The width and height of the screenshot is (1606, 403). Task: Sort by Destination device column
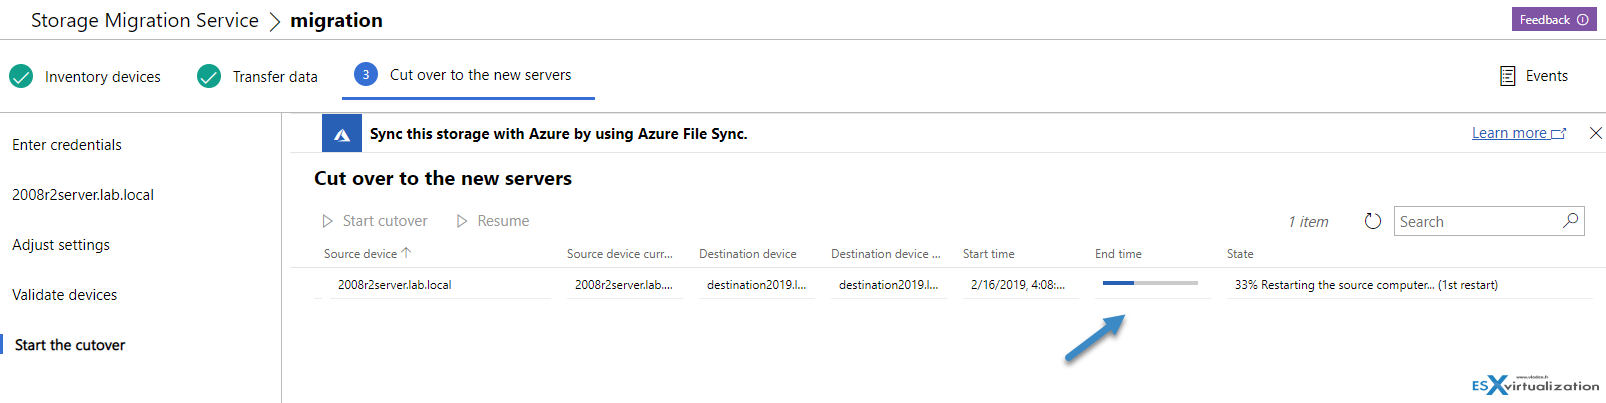748,254
